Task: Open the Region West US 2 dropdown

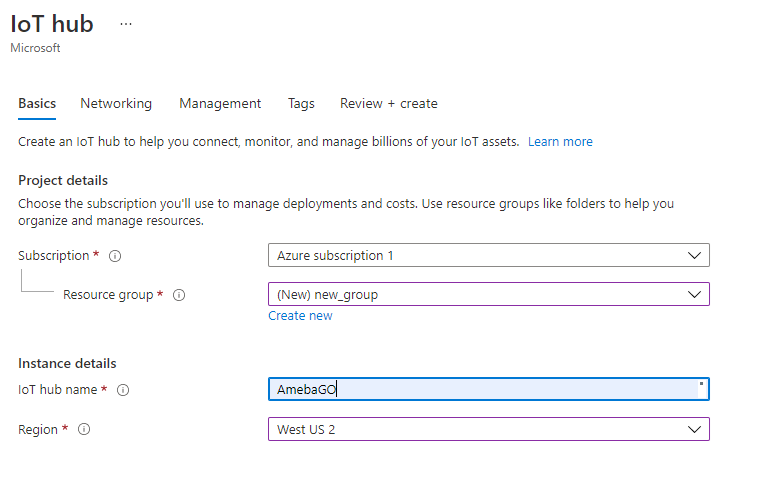Action: (488, 429)
